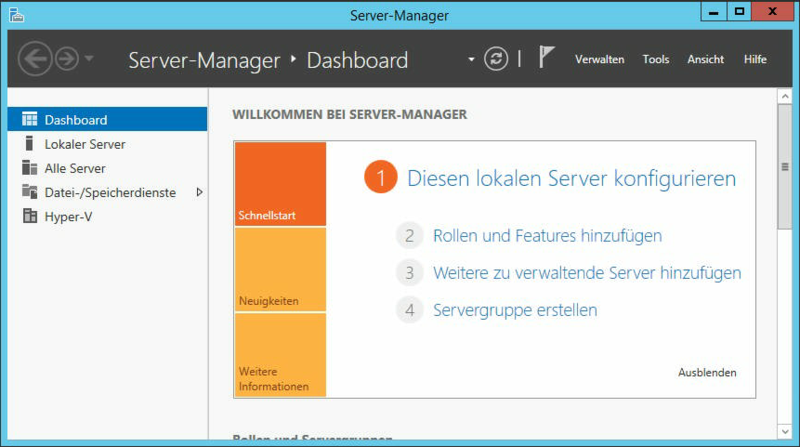Select Hyper-V in the sidebar
Screen dimensions: 800x447
pyautogui.click(x=107, y=216)
